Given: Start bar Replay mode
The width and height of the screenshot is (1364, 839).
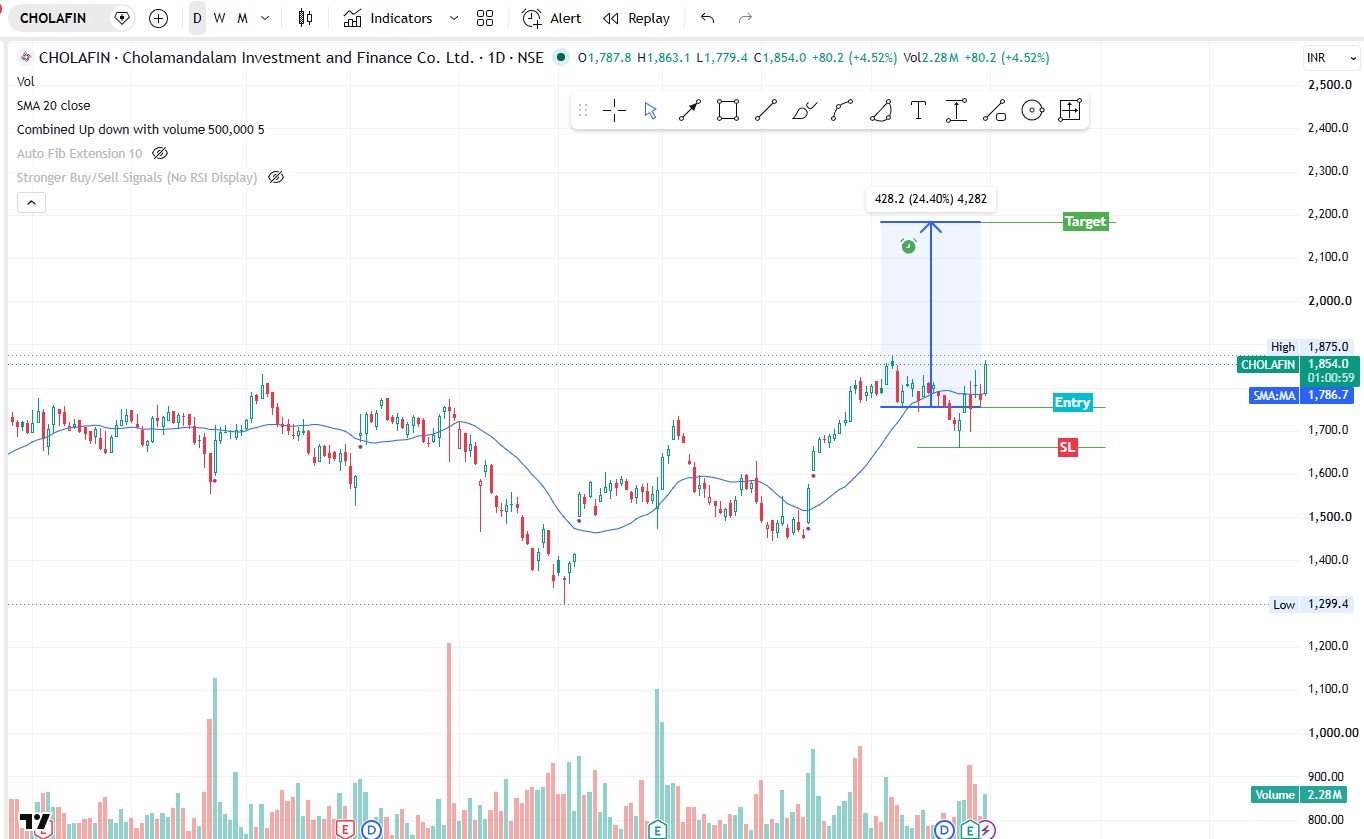Looking at the screenshot, I should click(x=636, y=18).
